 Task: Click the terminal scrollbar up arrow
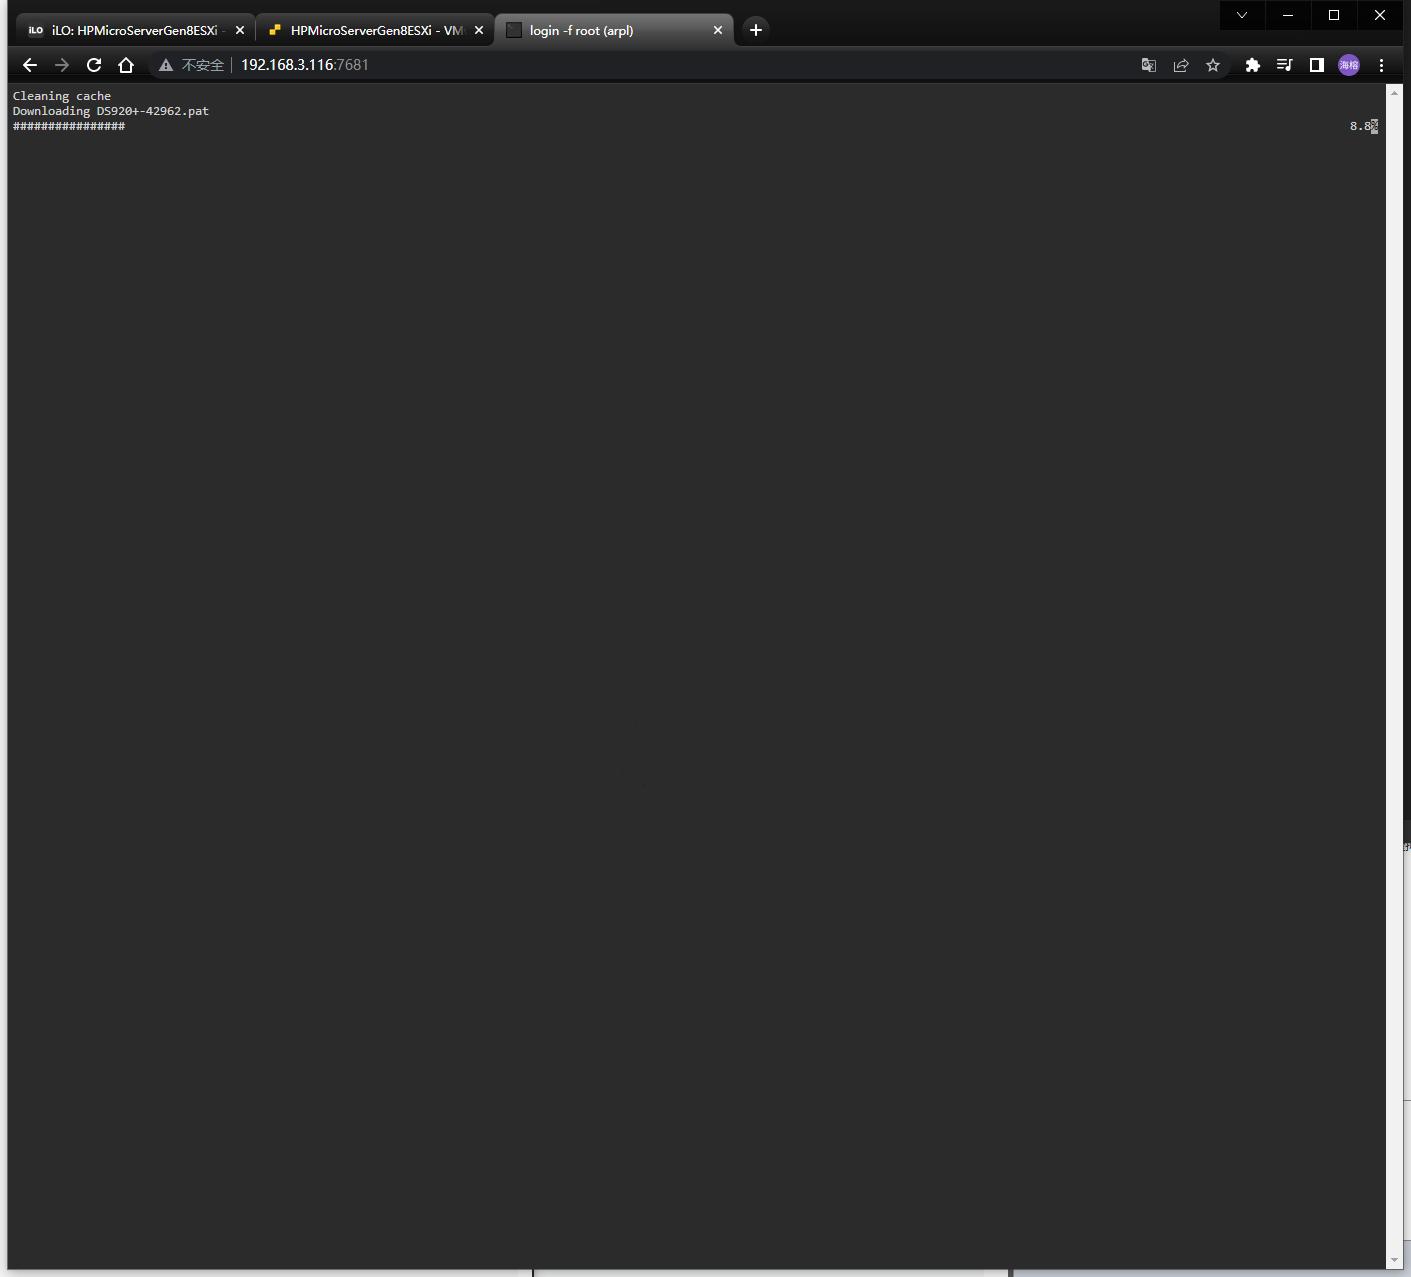click(x=1394, y=92)
